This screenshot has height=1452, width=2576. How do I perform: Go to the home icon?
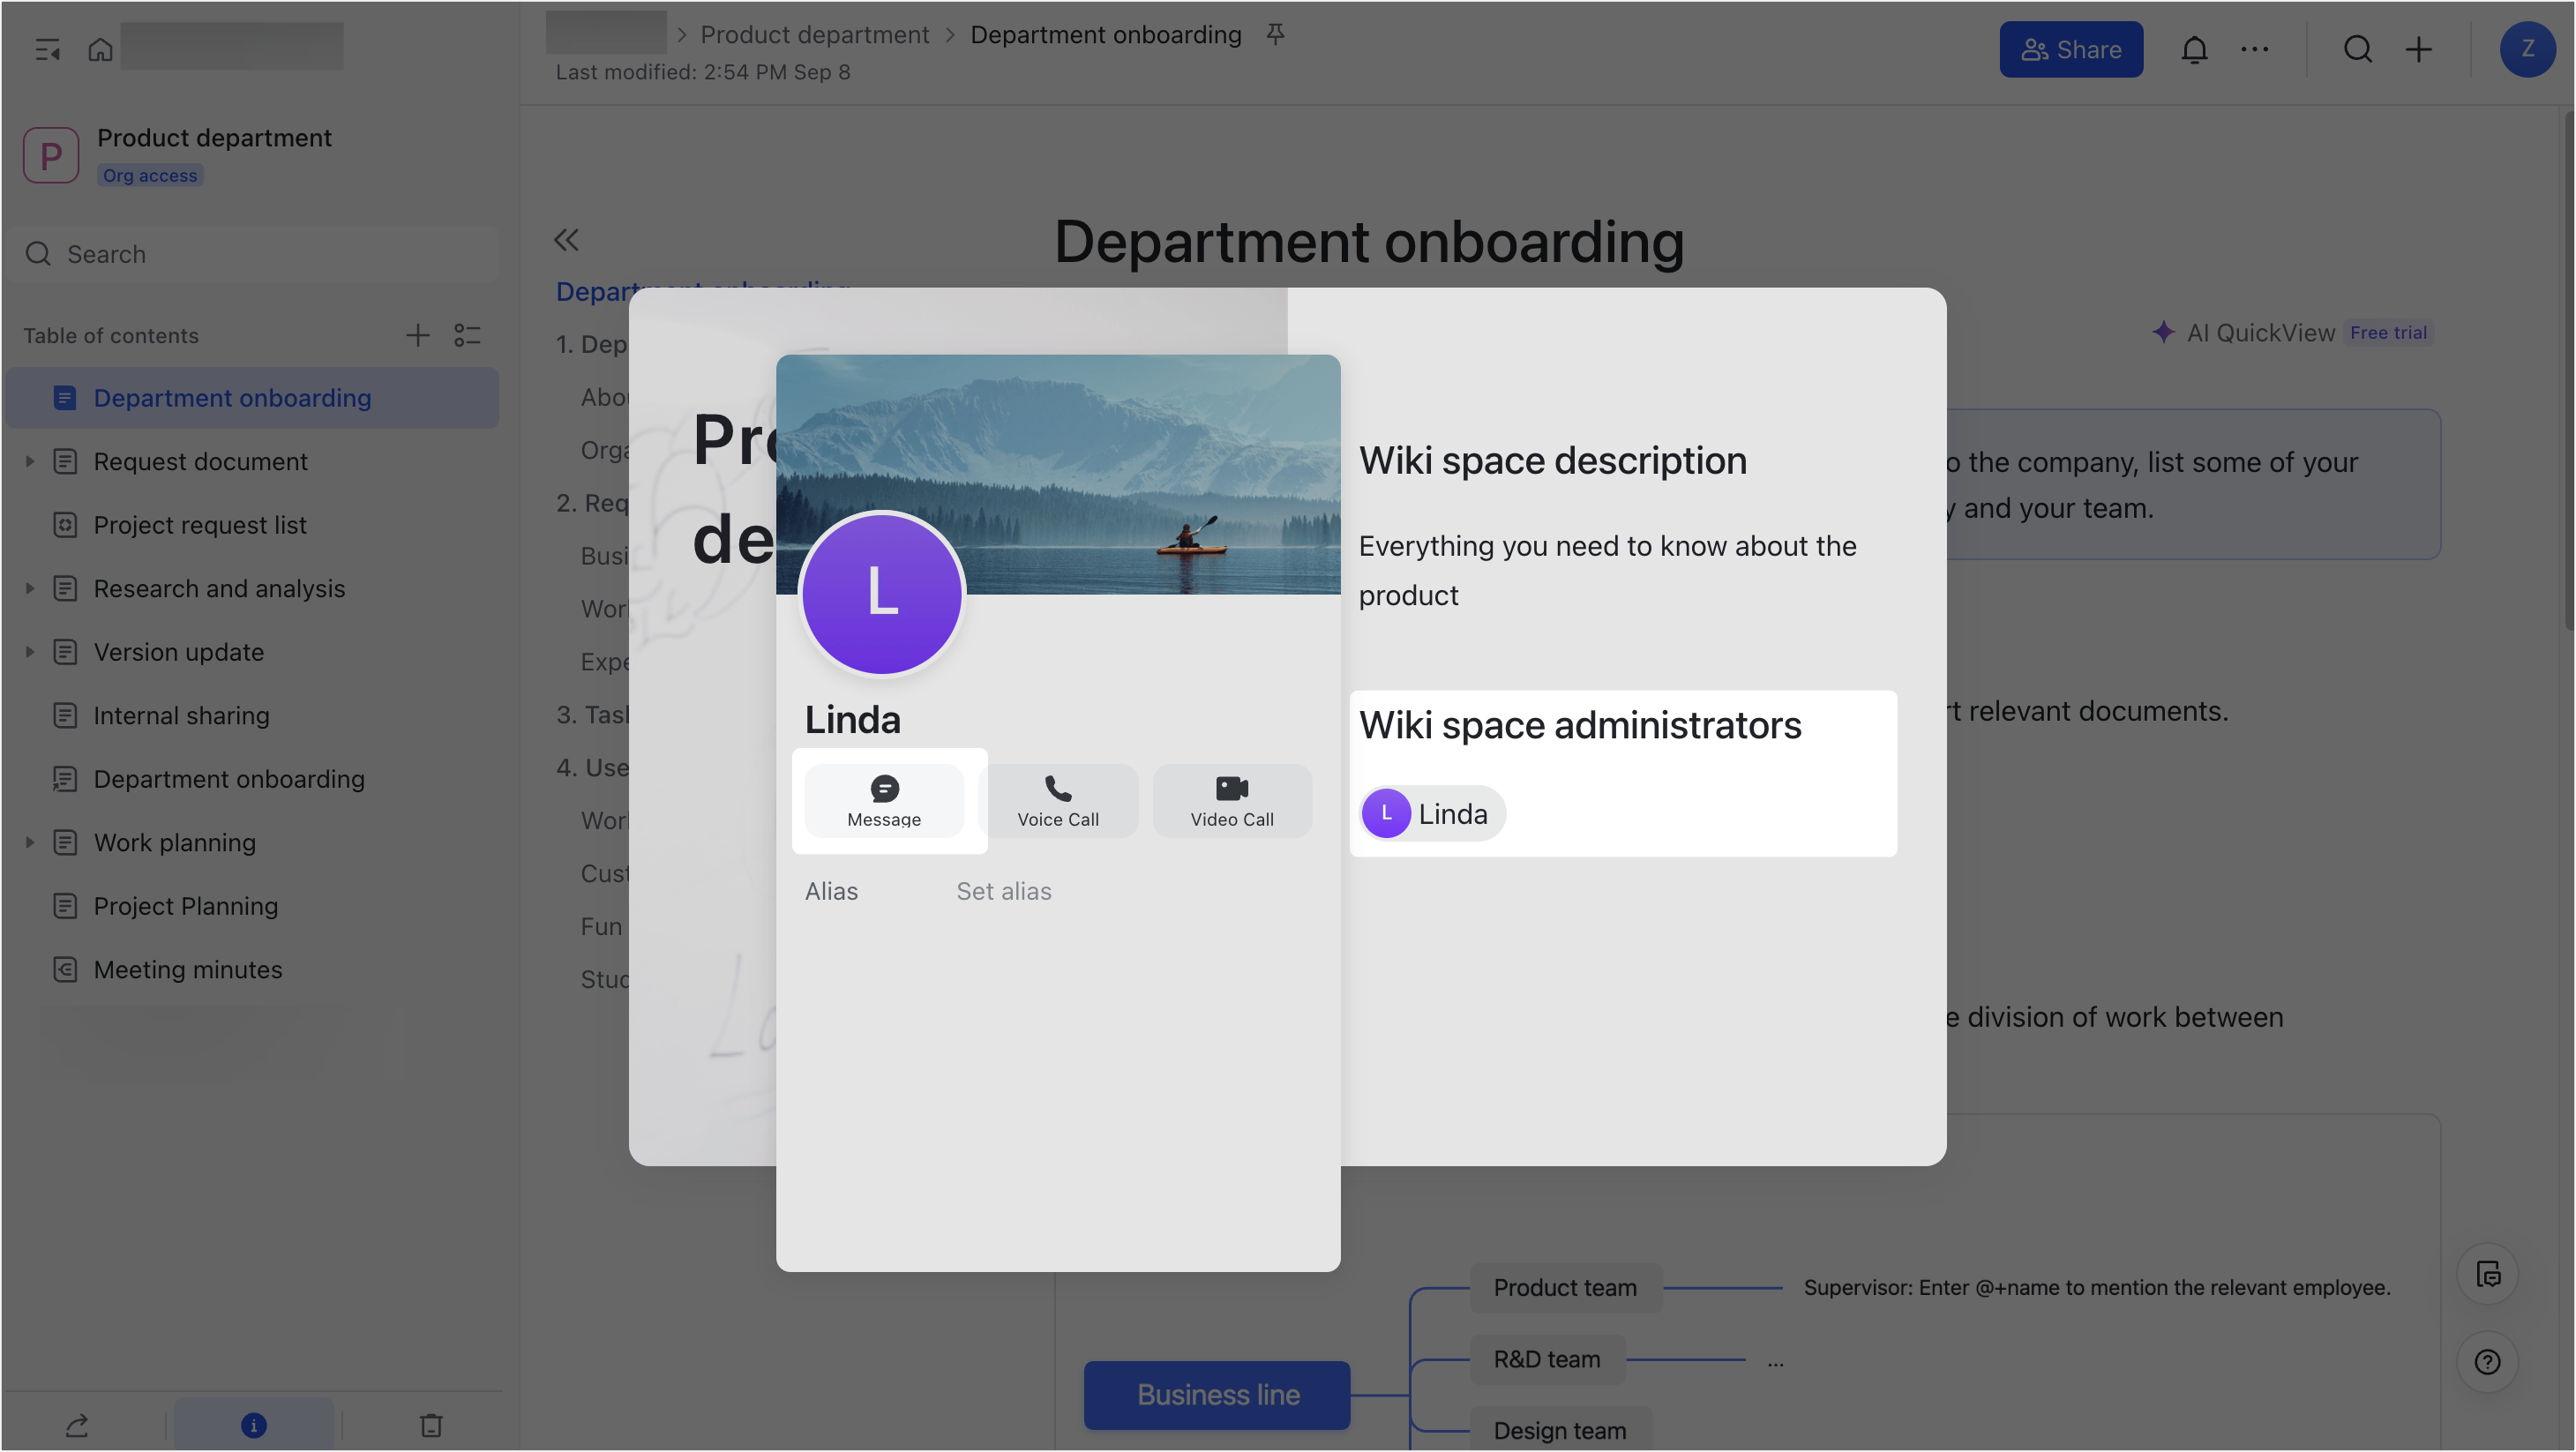[x=100, y=49]
